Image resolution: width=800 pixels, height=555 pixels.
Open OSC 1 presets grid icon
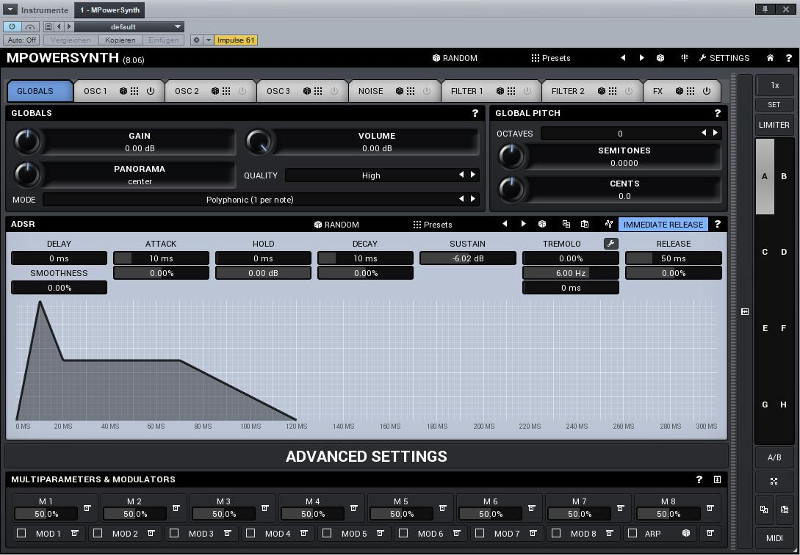(x=134, y=91)
